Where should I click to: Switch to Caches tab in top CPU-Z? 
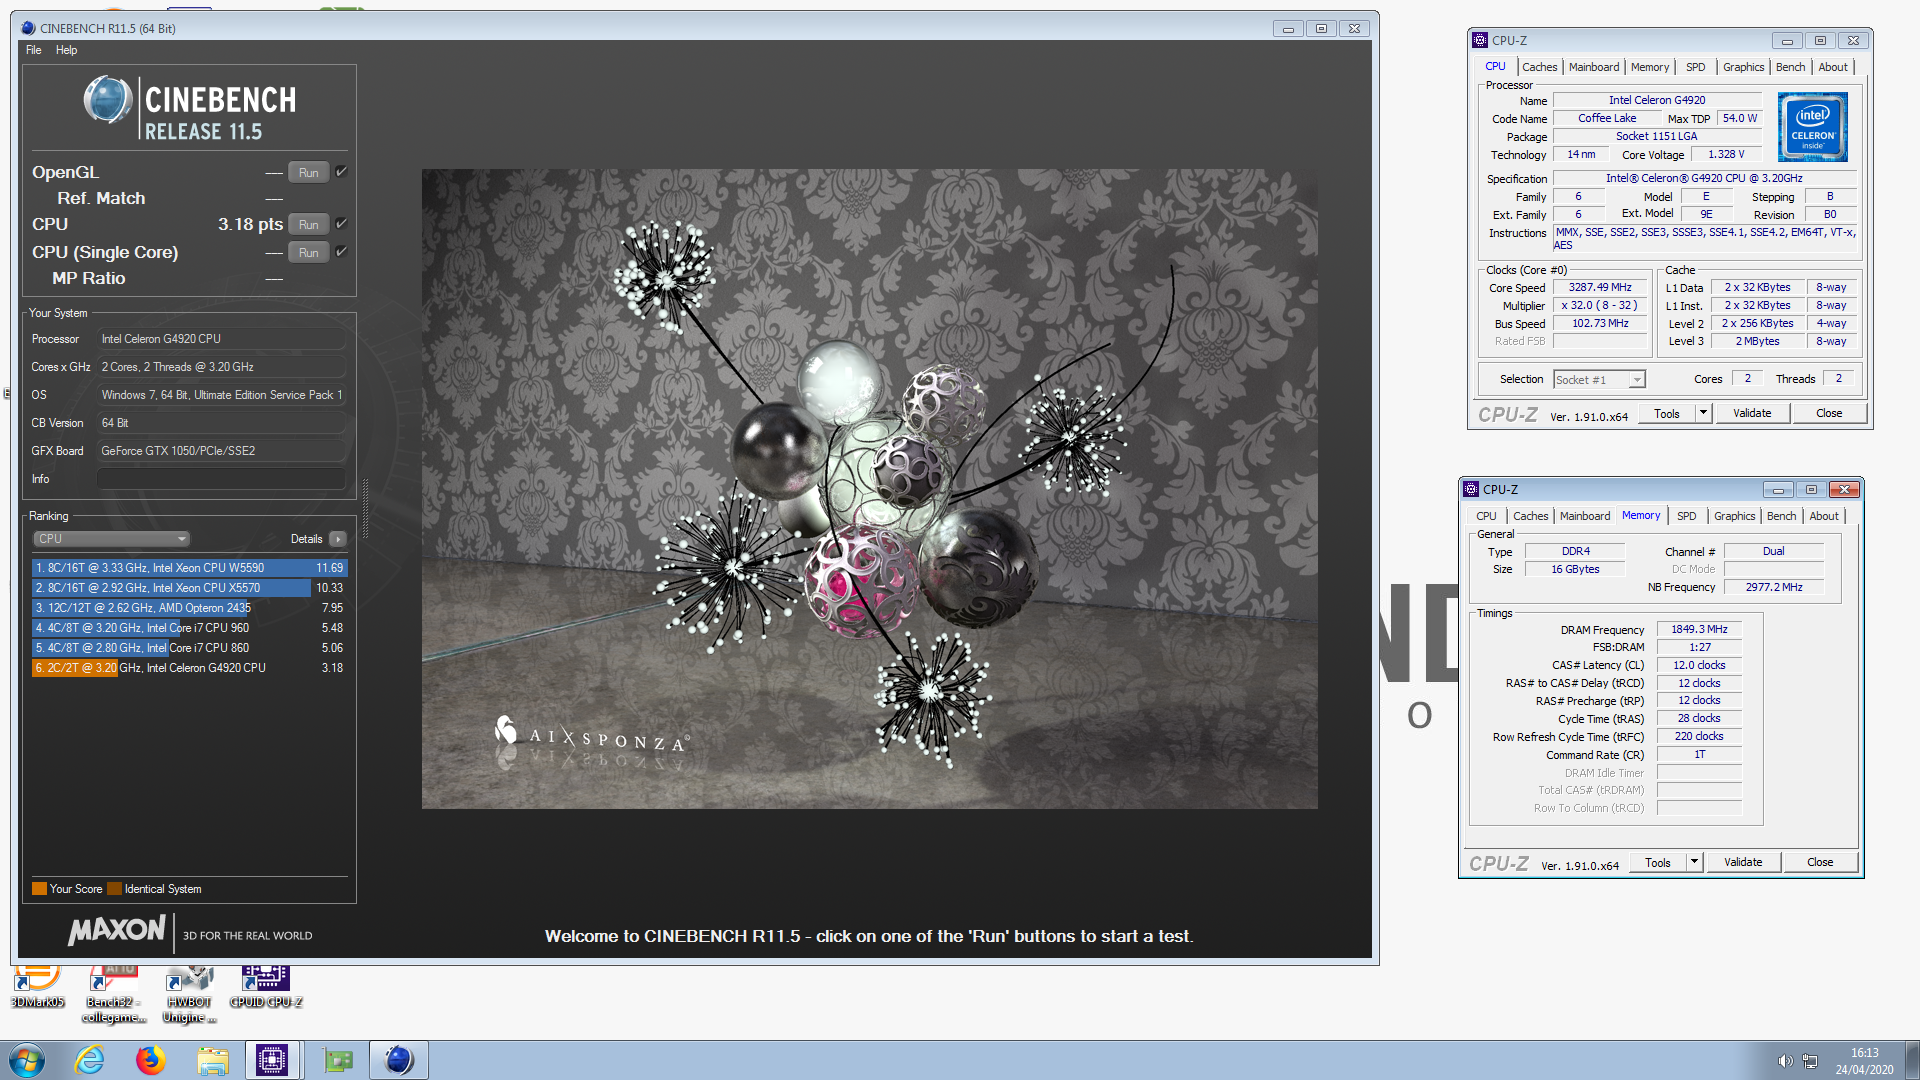pos(1539,67)
